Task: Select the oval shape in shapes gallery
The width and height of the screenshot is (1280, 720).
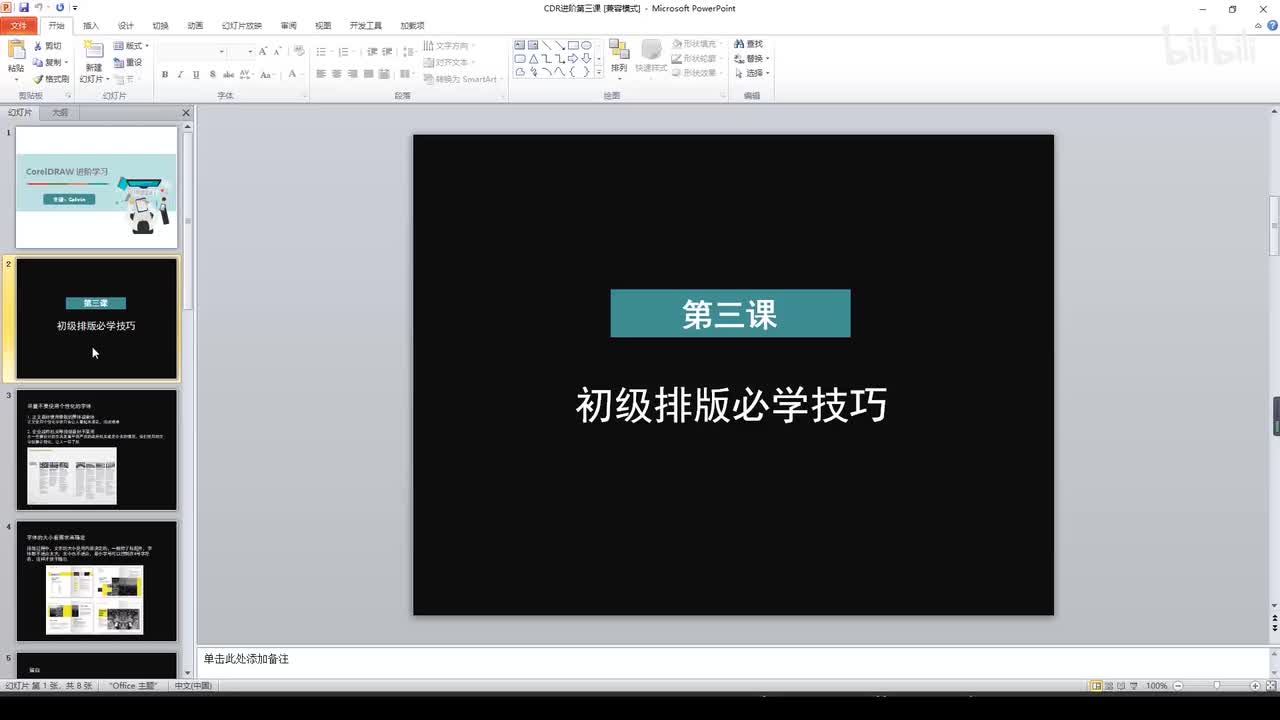Action: point(586,45)
